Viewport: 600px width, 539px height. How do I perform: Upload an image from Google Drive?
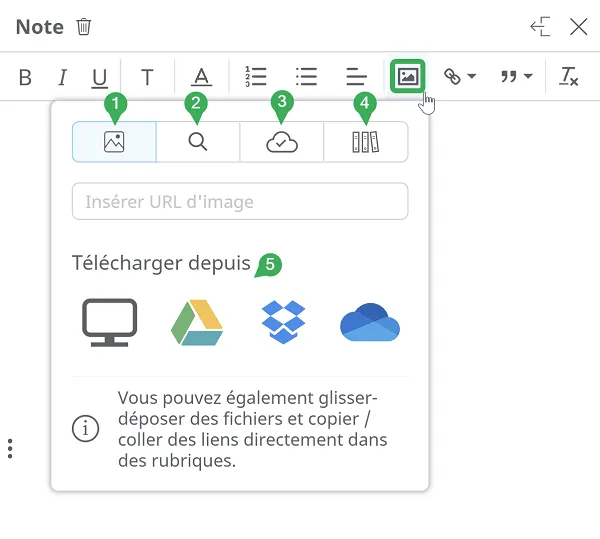click(x=197, y=322)
